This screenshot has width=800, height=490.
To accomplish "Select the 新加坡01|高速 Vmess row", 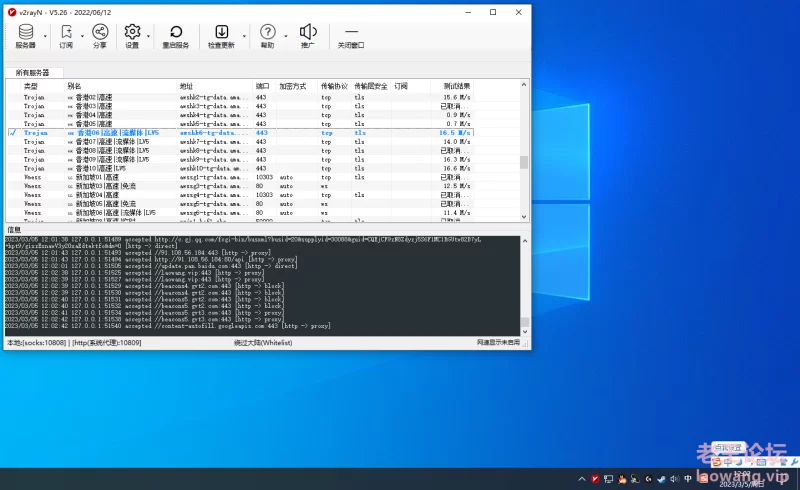I will tap(240, 177).
